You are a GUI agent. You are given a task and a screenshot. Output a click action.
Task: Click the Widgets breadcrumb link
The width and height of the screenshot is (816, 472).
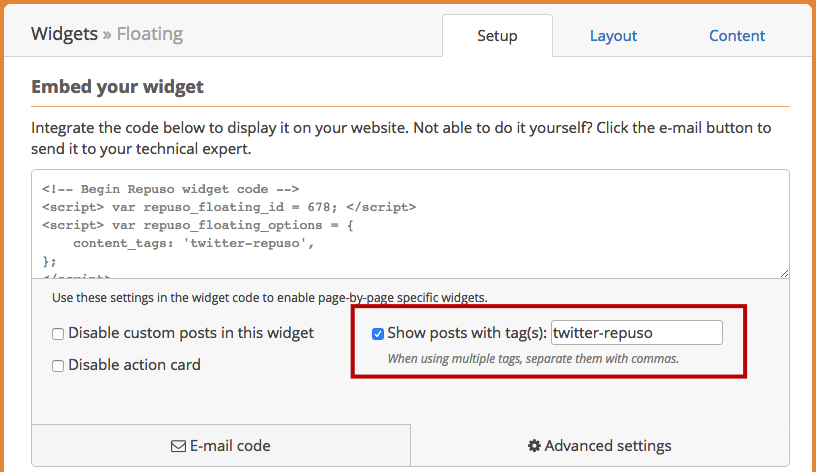(64, 34)
